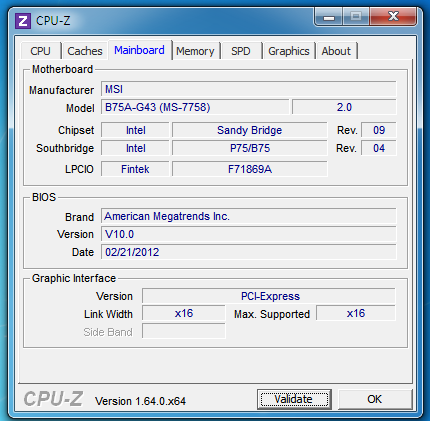Click the Manufacturer field showing MSI

249,89
